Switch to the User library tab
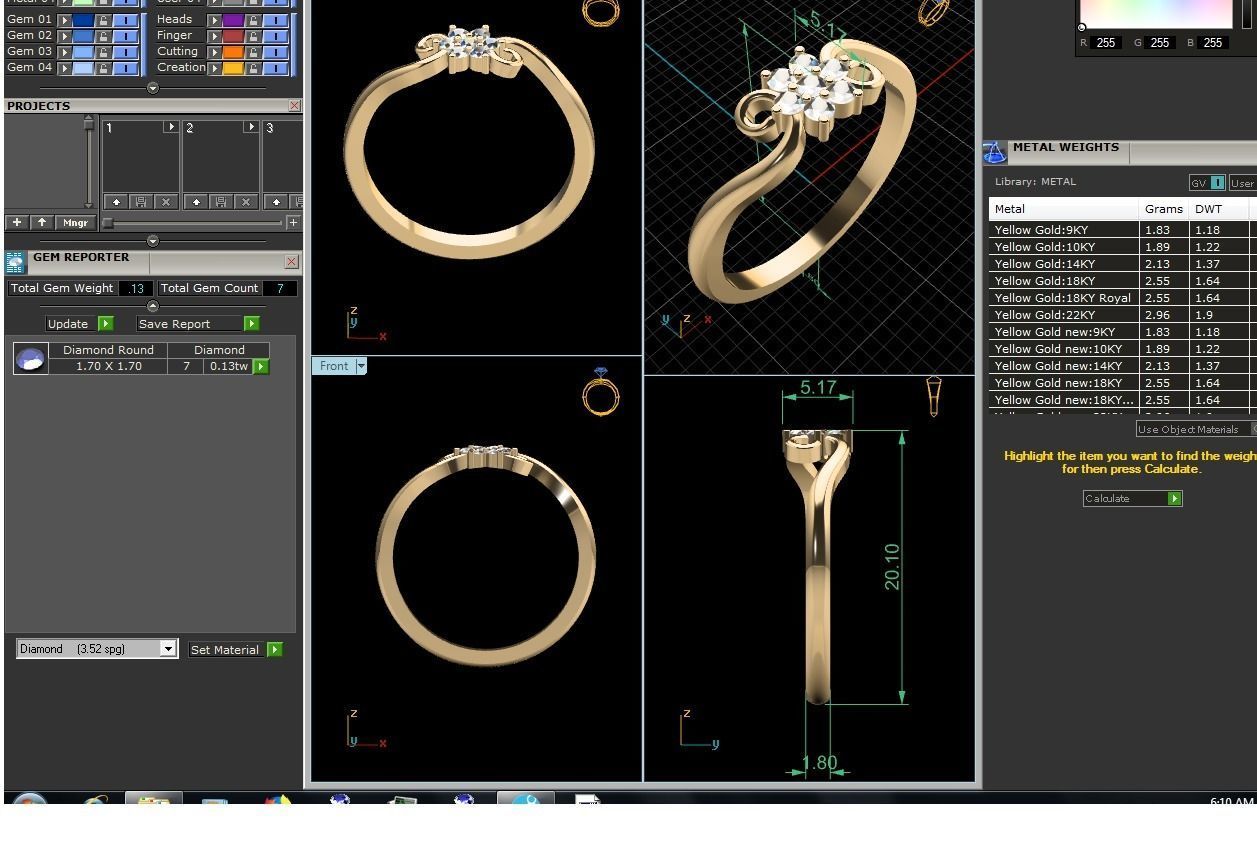Screen dimensions: 1257x867 (x=1243, y=182)
